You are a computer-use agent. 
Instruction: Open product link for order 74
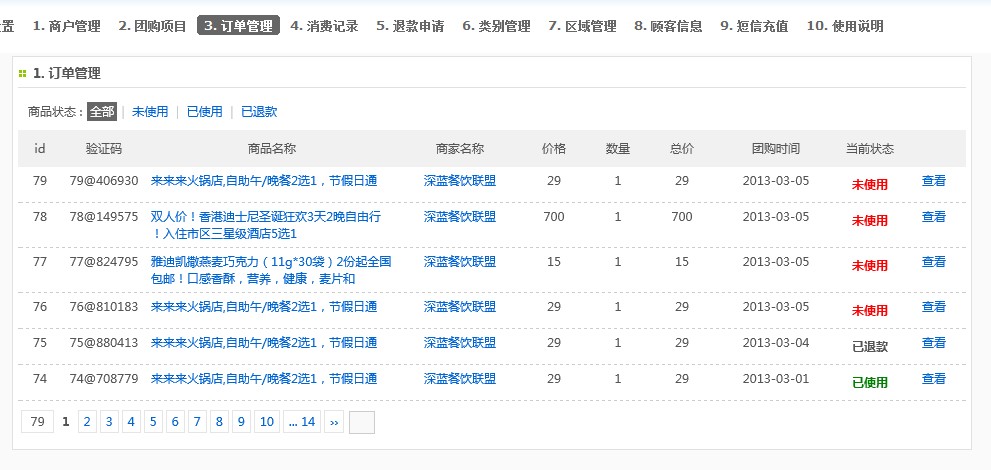point(264,378)
